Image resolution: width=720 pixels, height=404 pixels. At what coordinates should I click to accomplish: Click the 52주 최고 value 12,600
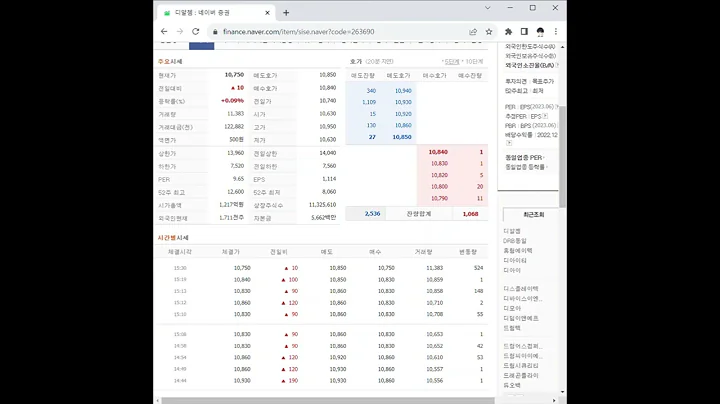pyautogui.click(x=236, y=192)
